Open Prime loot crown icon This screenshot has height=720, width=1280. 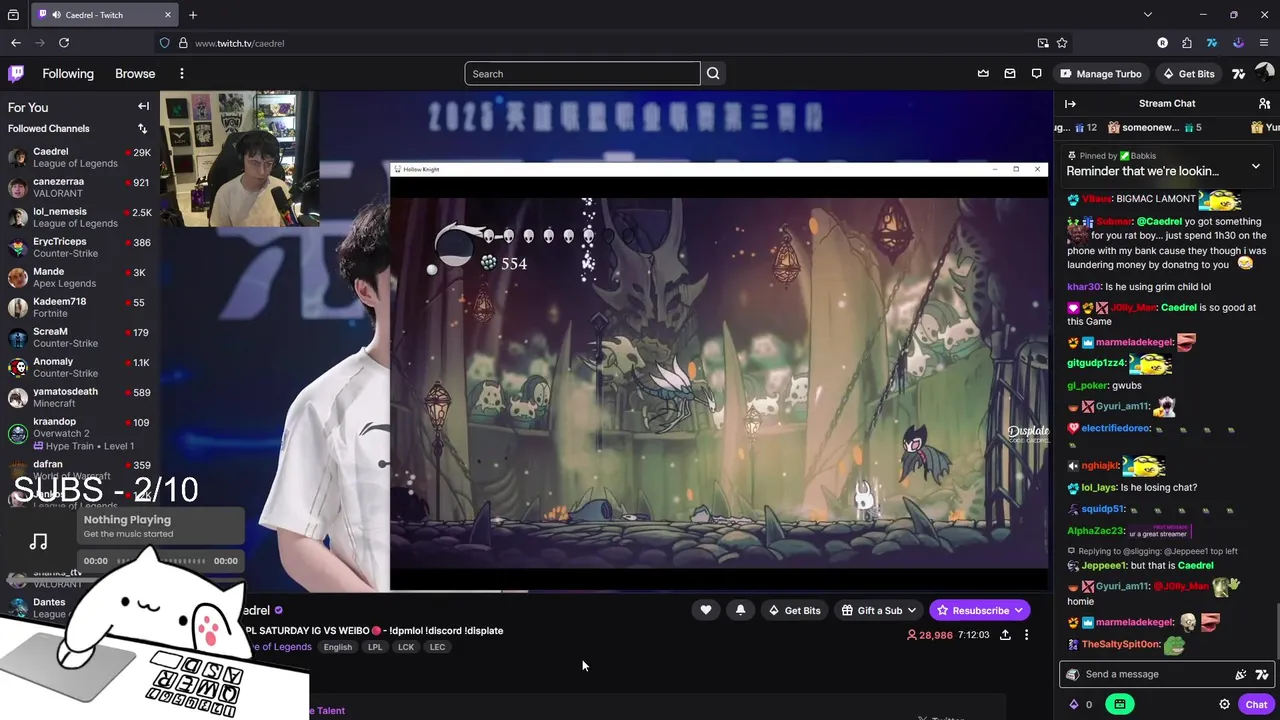(x=983, y=74)
